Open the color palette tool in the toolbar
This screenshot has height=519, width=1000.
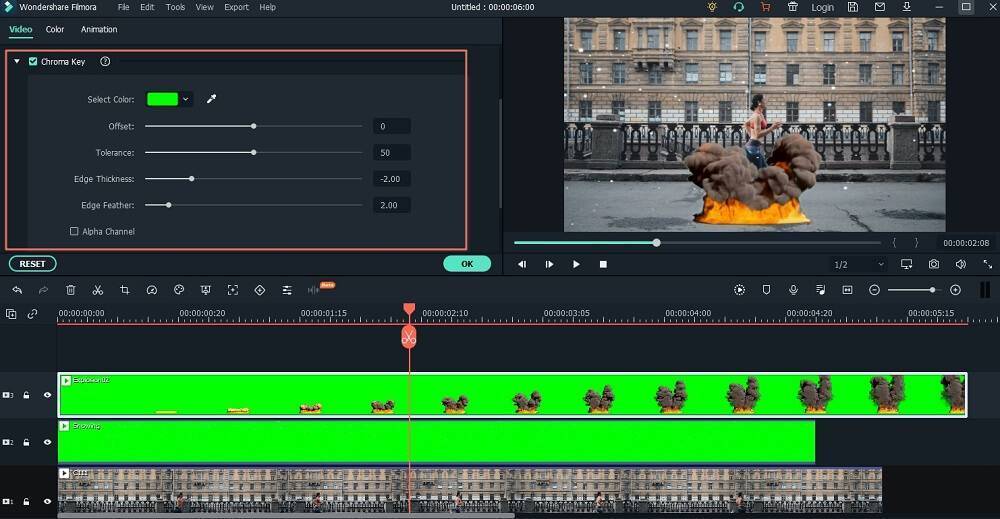[179, 290]
